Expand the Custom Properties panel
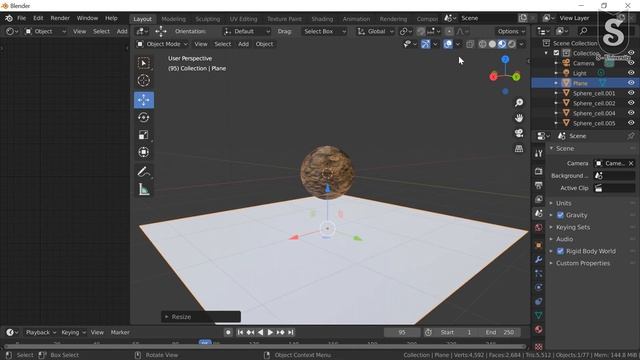Screen dimensions: 640x360 click(583, 263)
